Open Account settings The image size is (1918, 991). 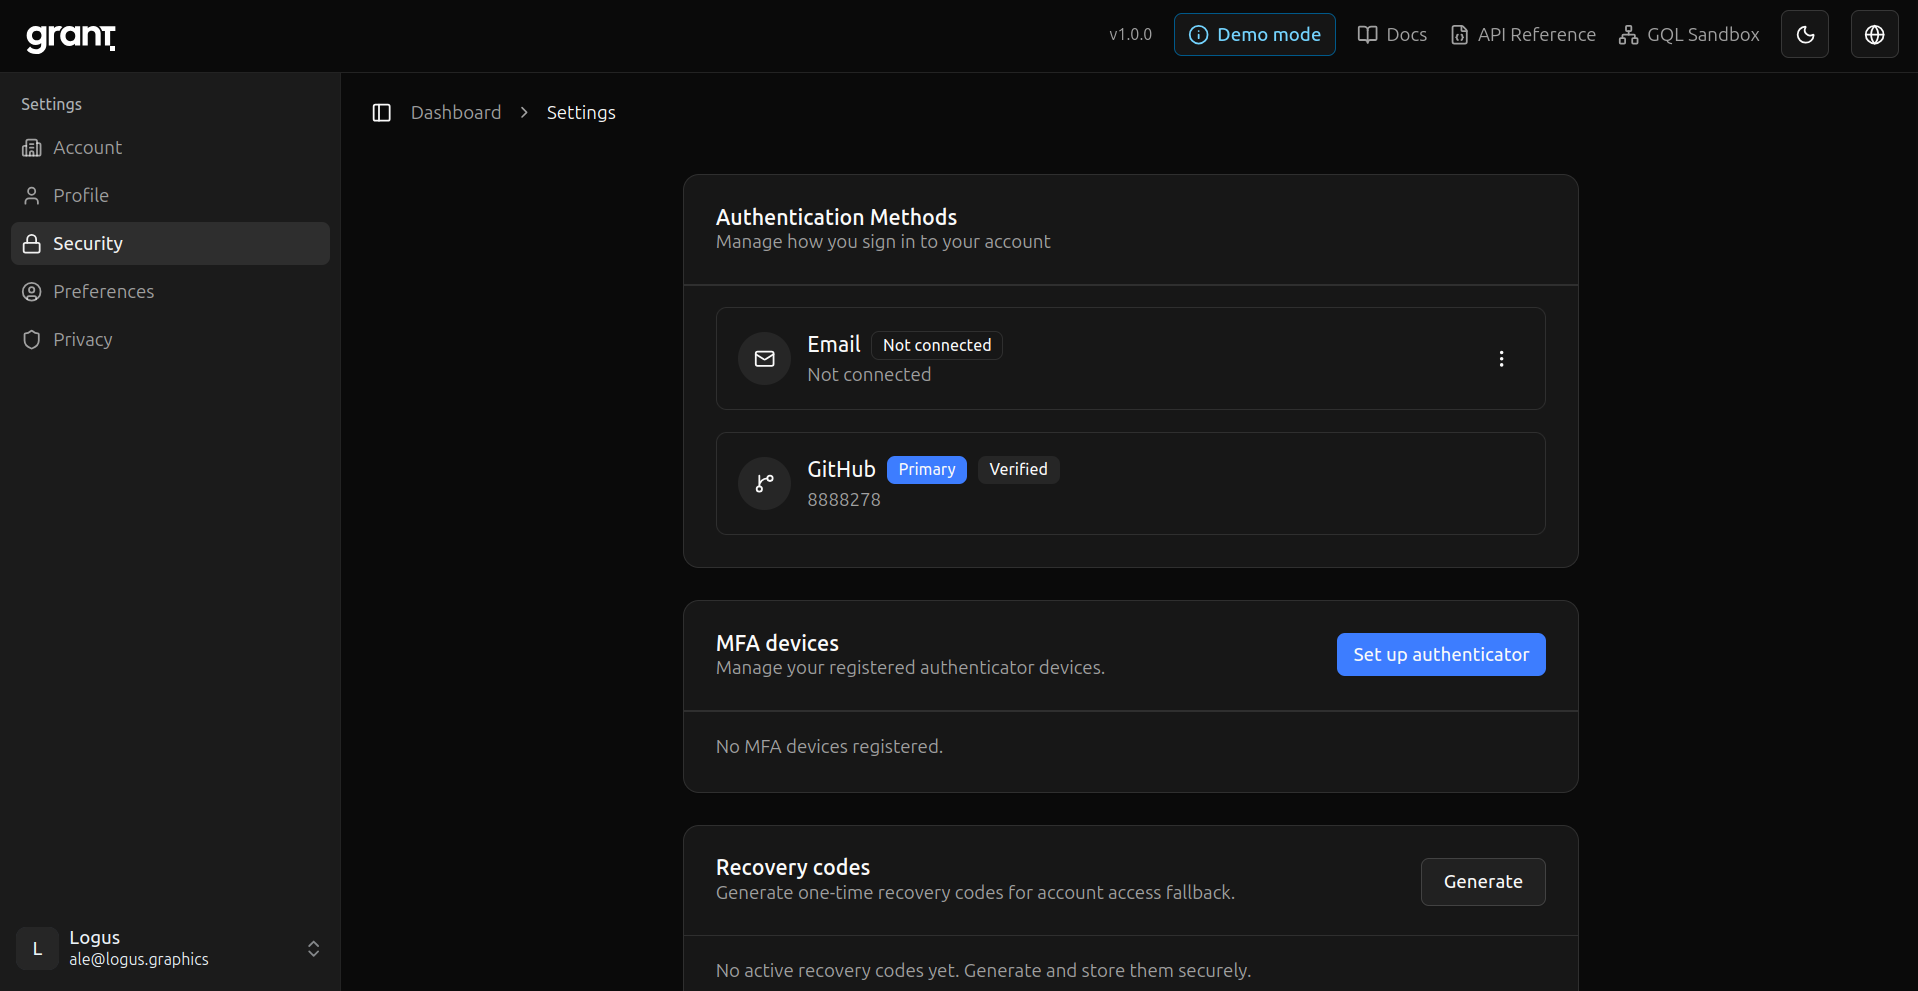(170, 148)
